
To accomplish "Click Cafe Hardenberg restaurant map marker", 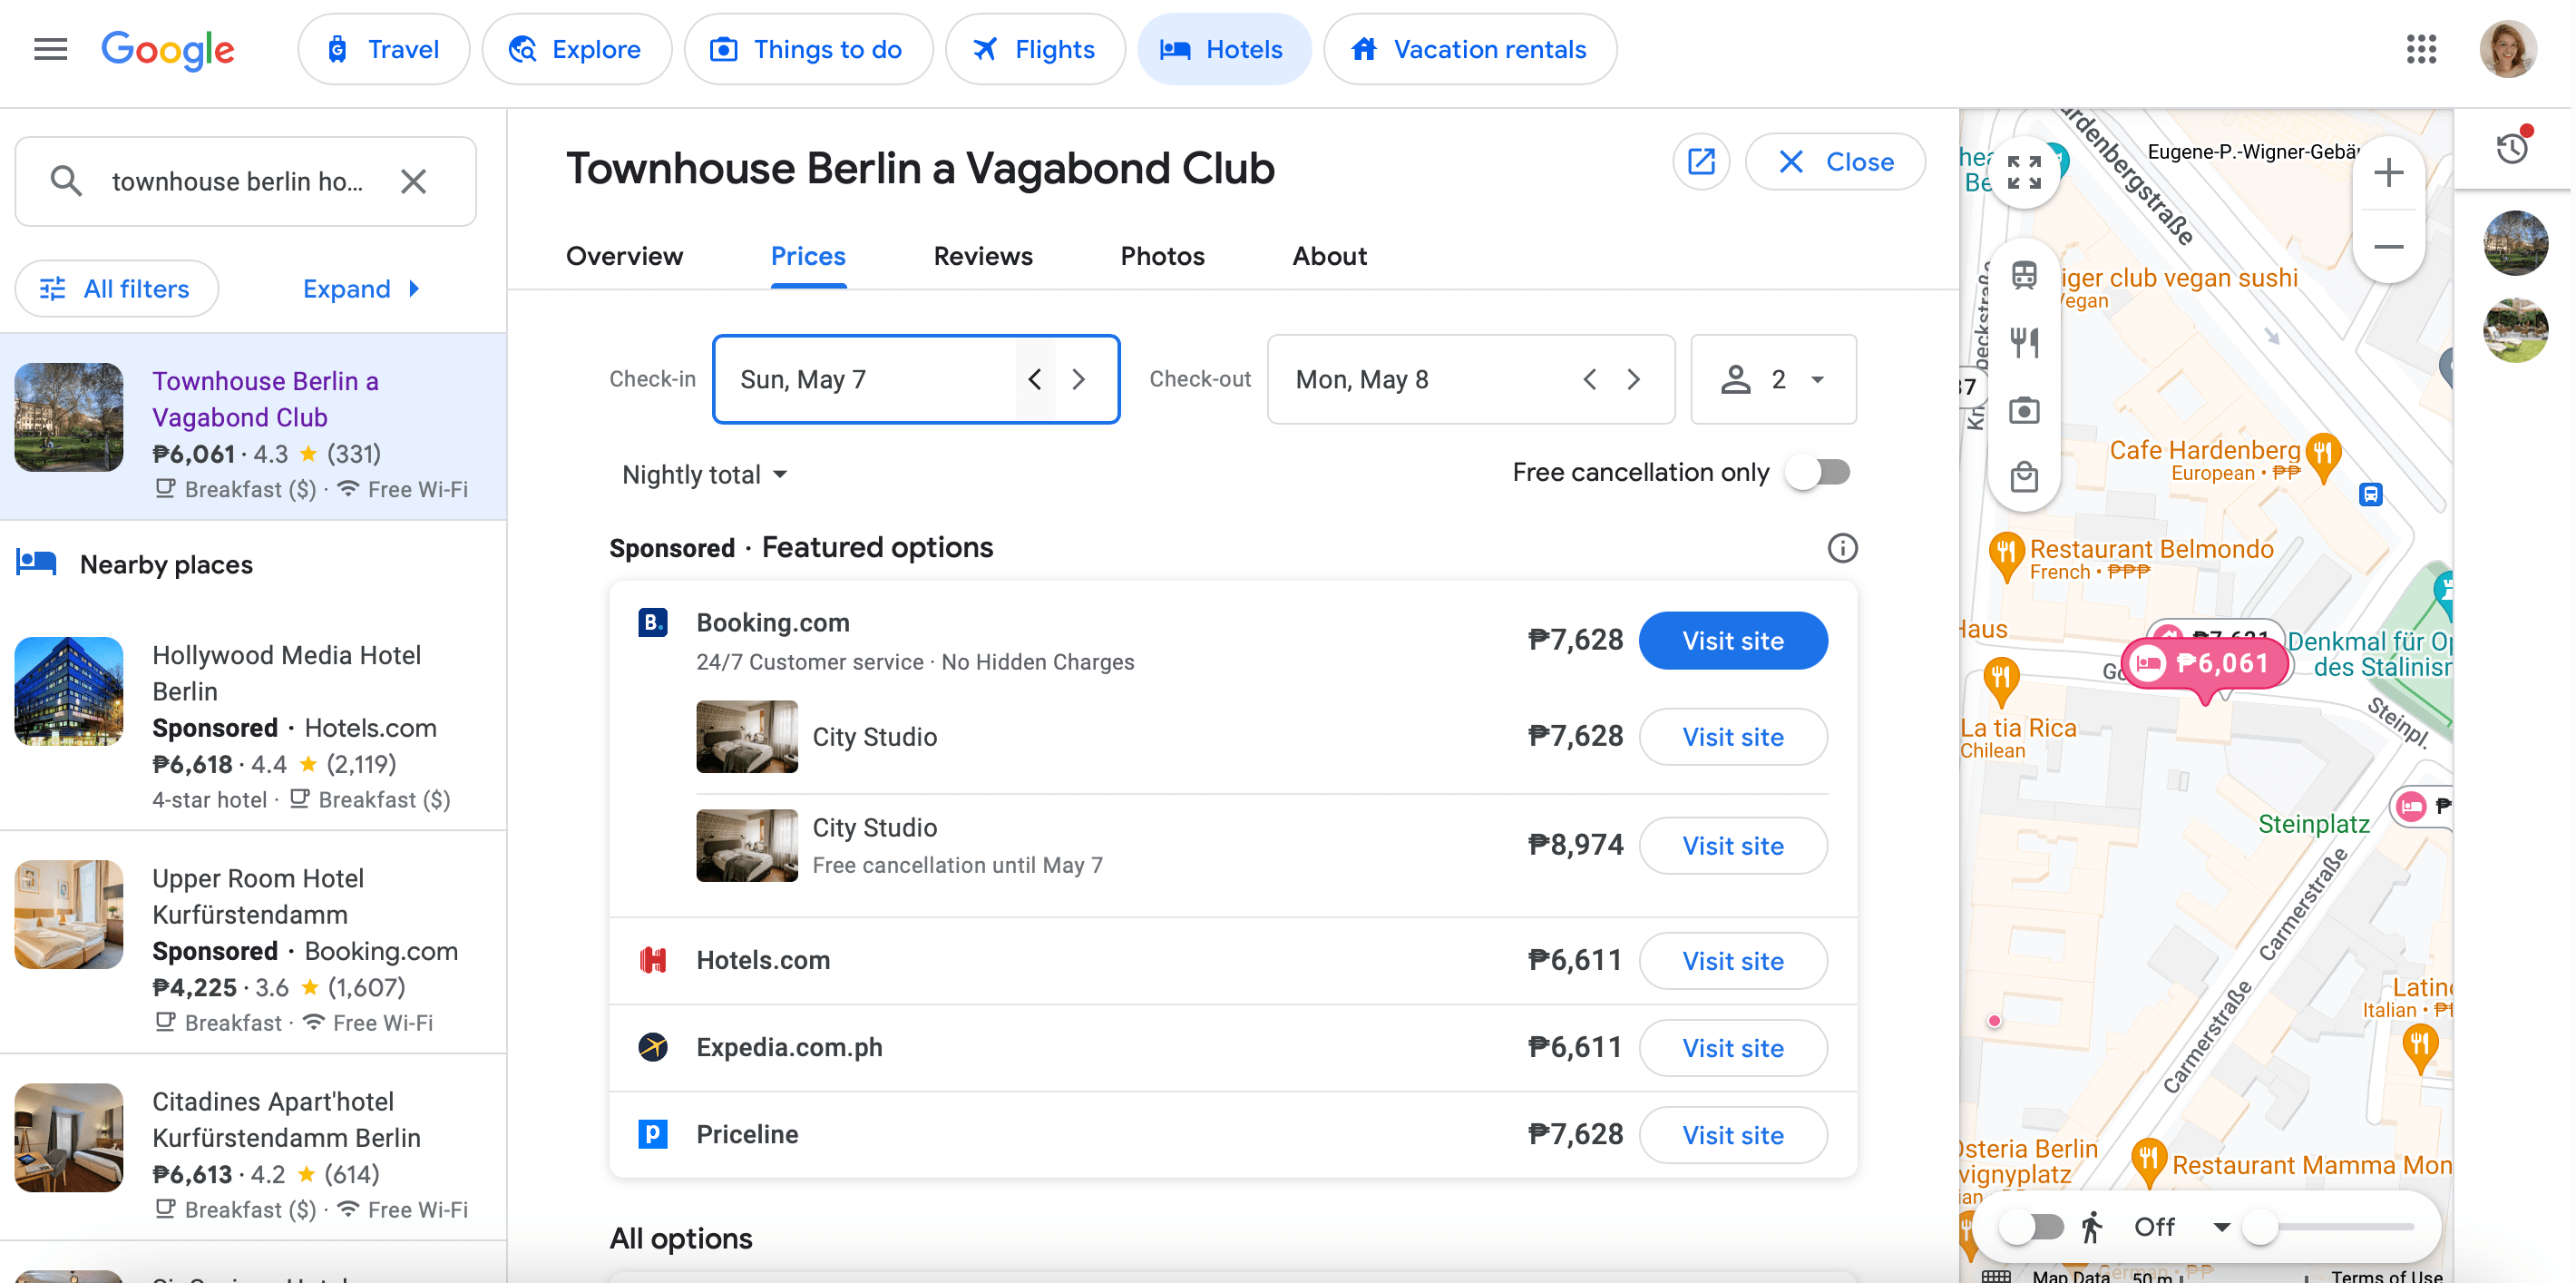I will pos(2323,457).
